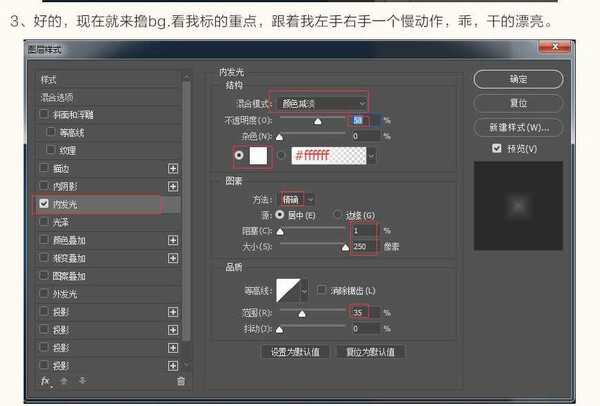Click the plus icon next to 颜色叠加
The height and width of the screenshot is (406, 600).
tap(172, 240)
